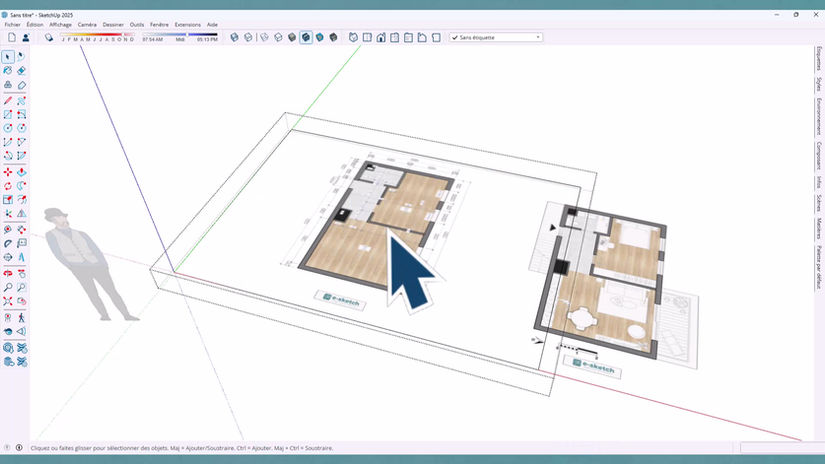Screen dimensions: 825x464
Task: Click the measurements input box
Action: 780,448
